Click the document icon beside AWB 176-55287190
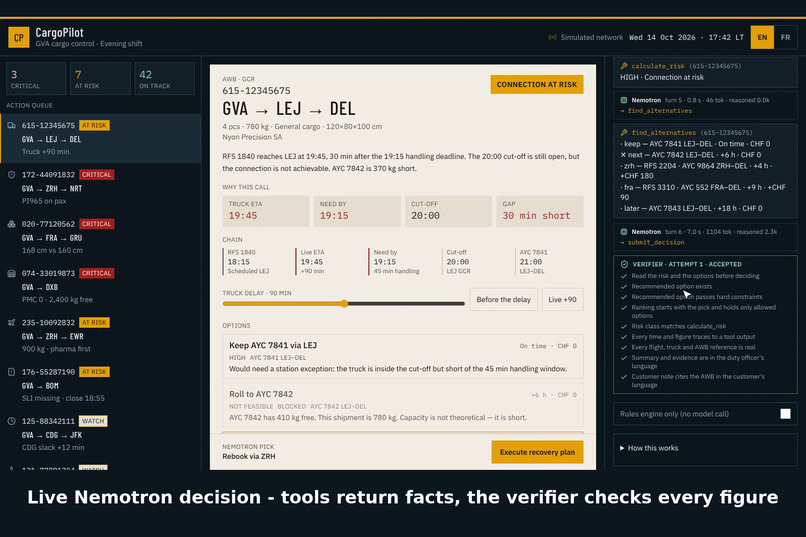 tap(11, 372)
